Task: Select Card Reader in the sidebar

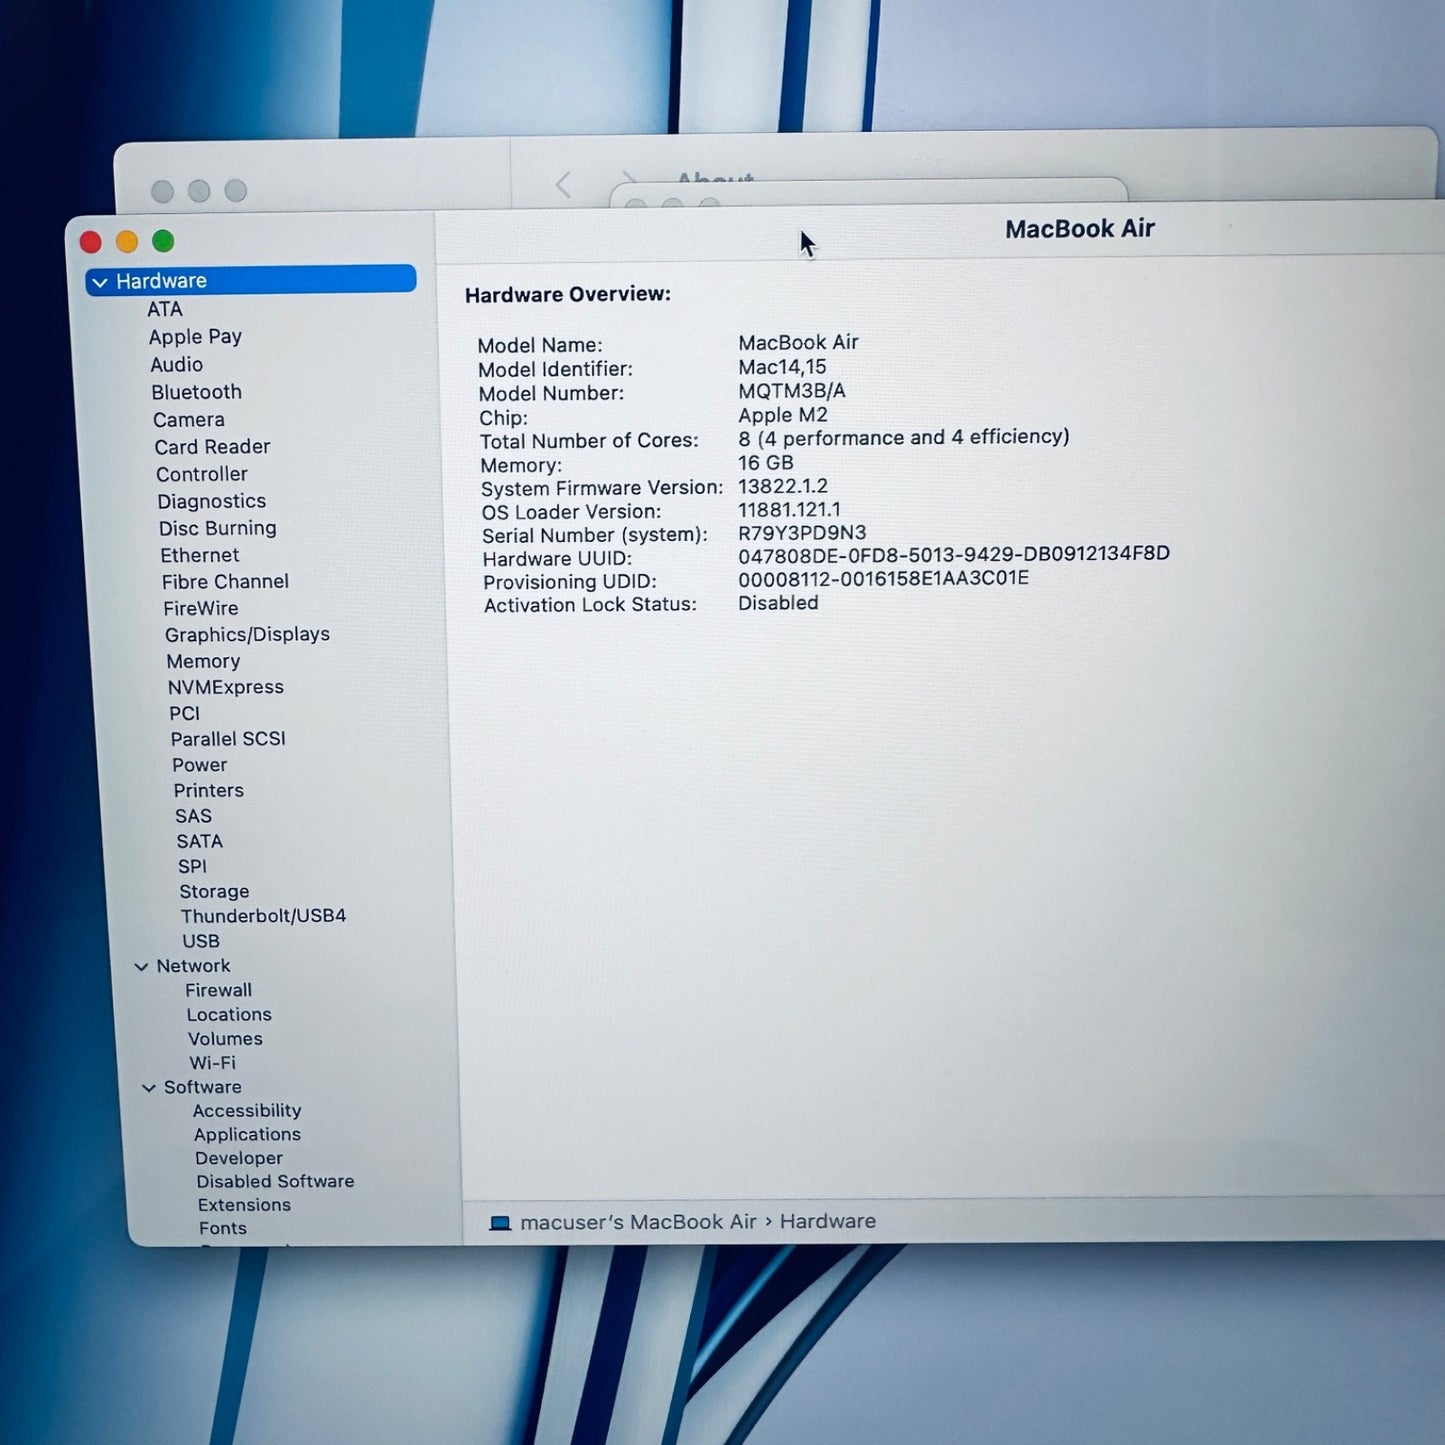Action: pyautogui.click(x=212, y=447)
